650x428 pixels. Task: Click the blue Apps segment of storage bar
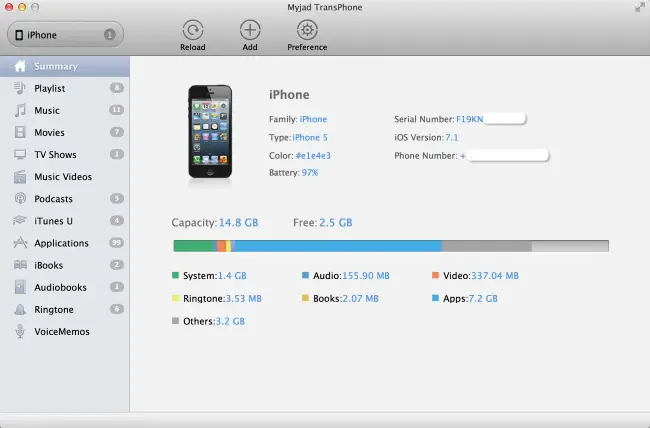coord(338,246)
